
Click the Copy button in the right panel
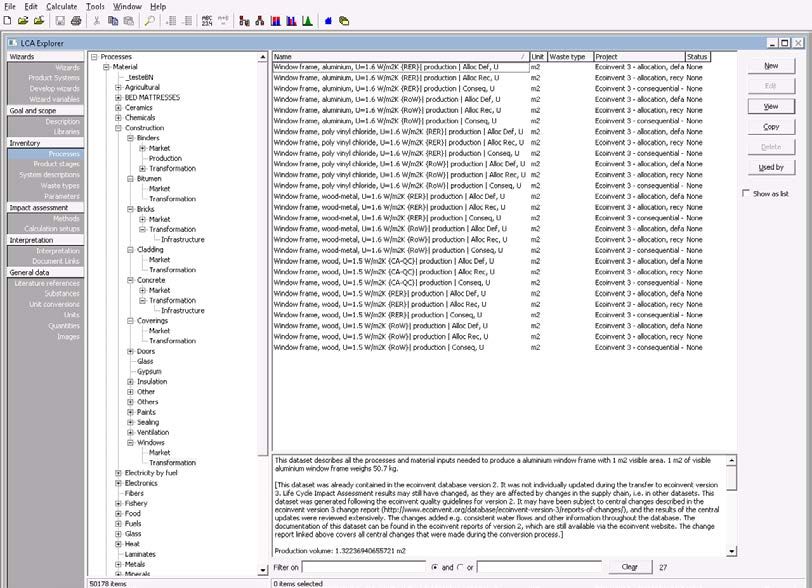pos(771,126)
